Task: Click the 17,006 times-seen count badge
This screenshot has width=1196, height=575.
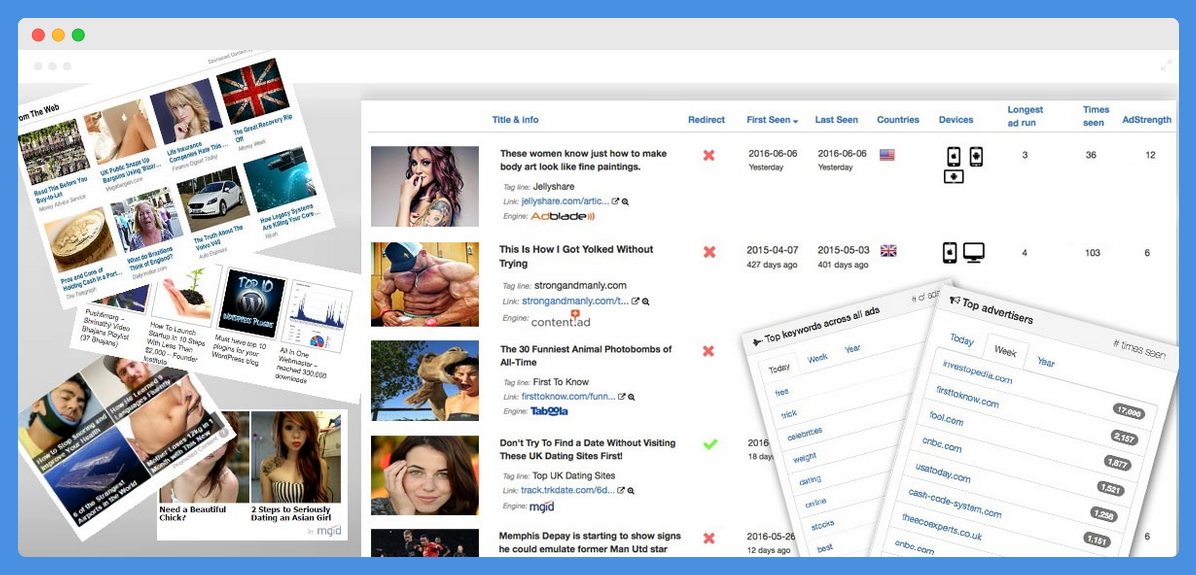Action: (x=1129, y=412)
